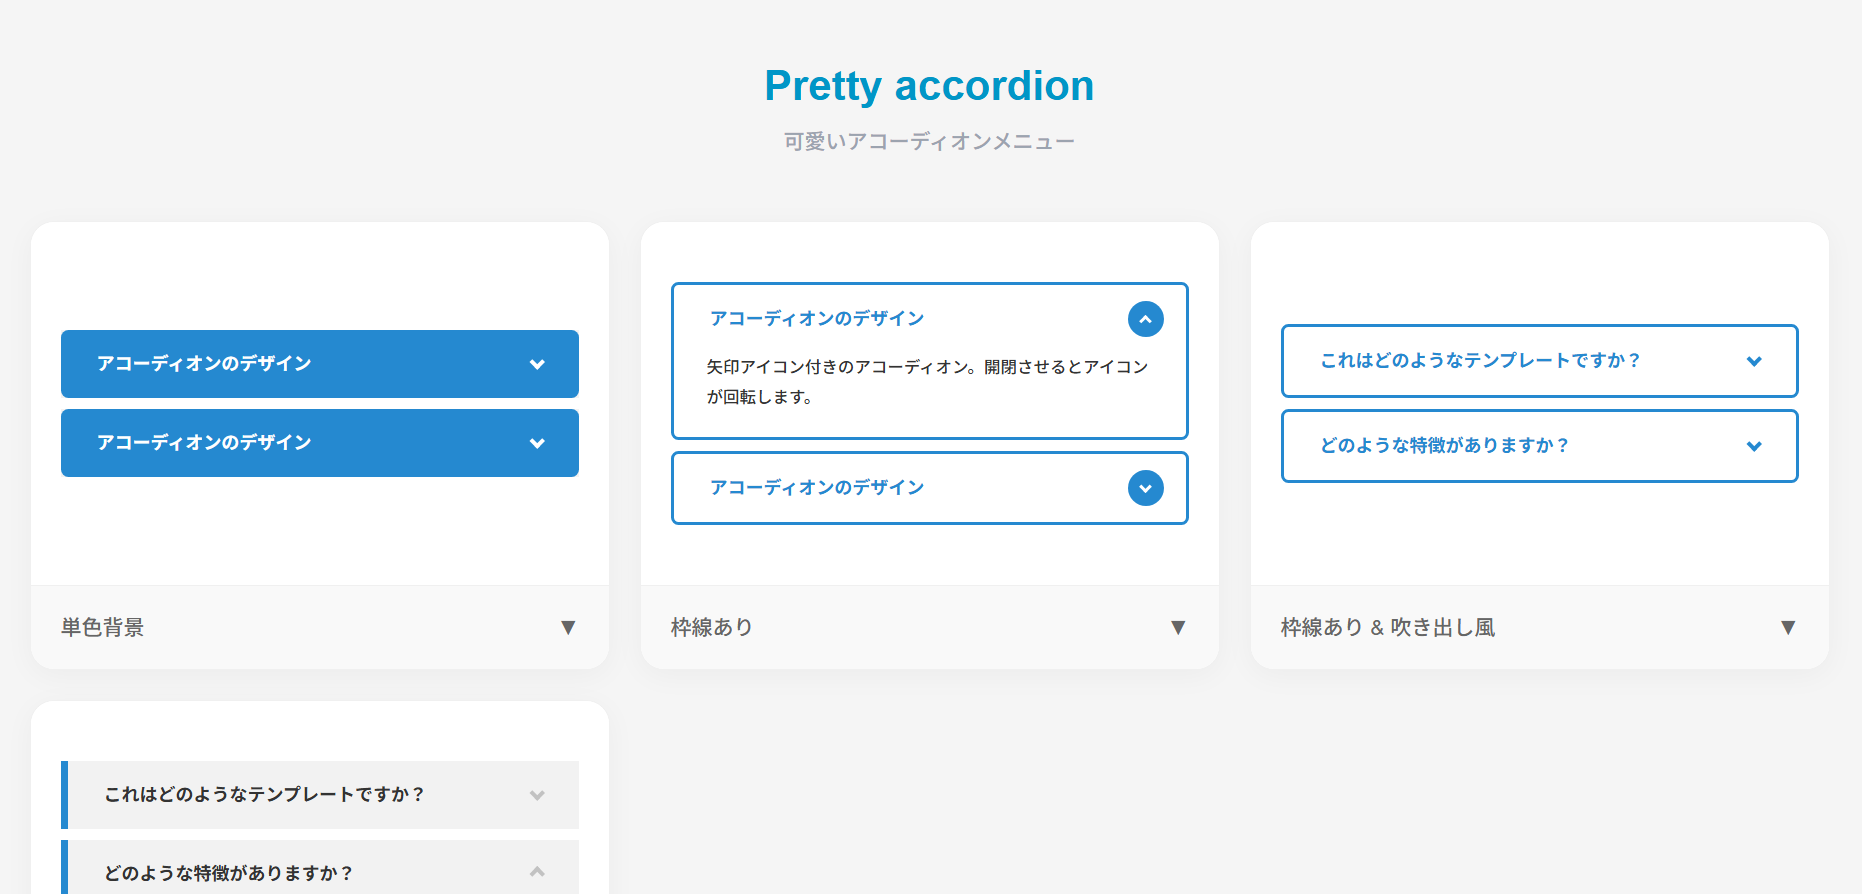Viewport: 1862px width, 894px height.
Task: Click the circular down-arrow icon on the closed bordered accordion
Action: click(x=1146, y=489)
